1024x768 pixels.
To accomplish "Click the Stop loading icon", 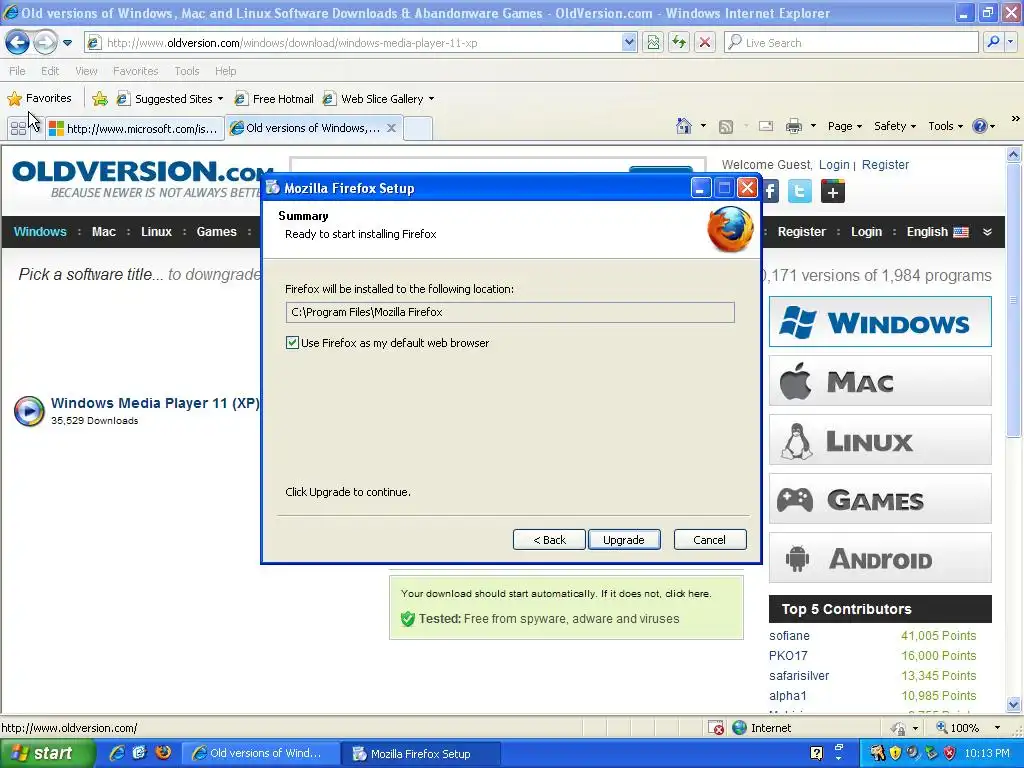I will [x=705, y=43].
